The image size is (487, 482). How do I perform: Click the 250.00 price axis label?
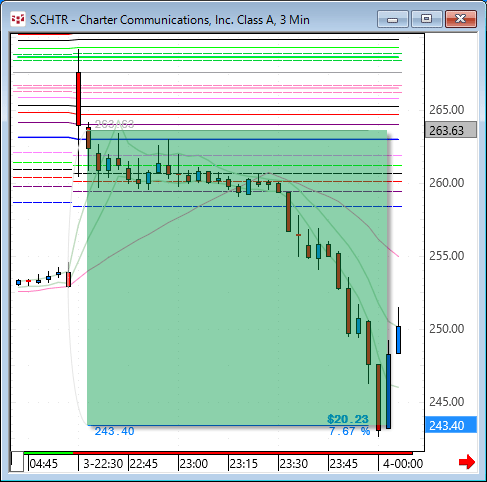coord(446,329)
